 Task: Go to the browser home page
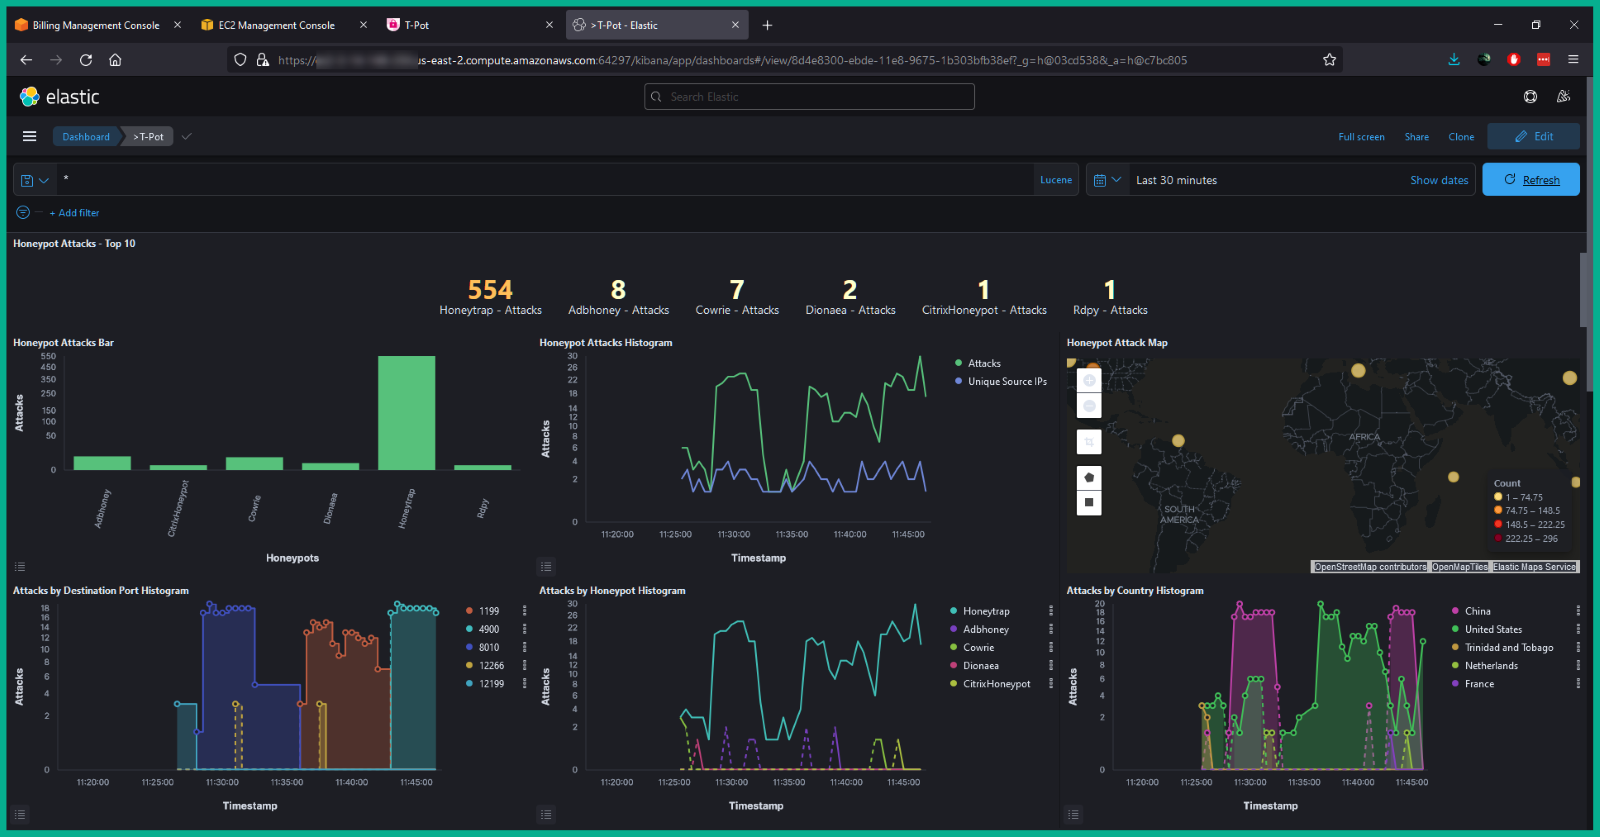pyautogui.click(x=116, y=60)
